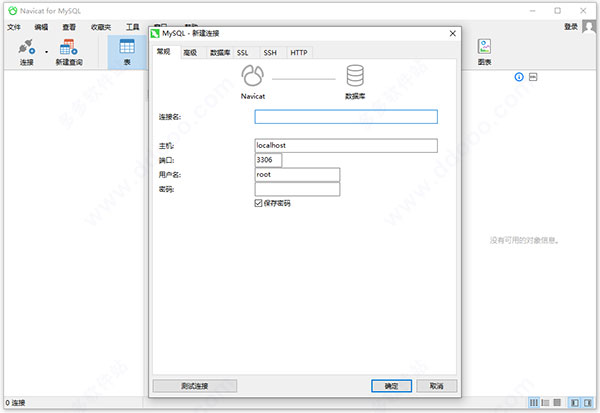
Task: Click the Navicat app logo in title bar
Action: pyautogui.click(x=13, y=11)
